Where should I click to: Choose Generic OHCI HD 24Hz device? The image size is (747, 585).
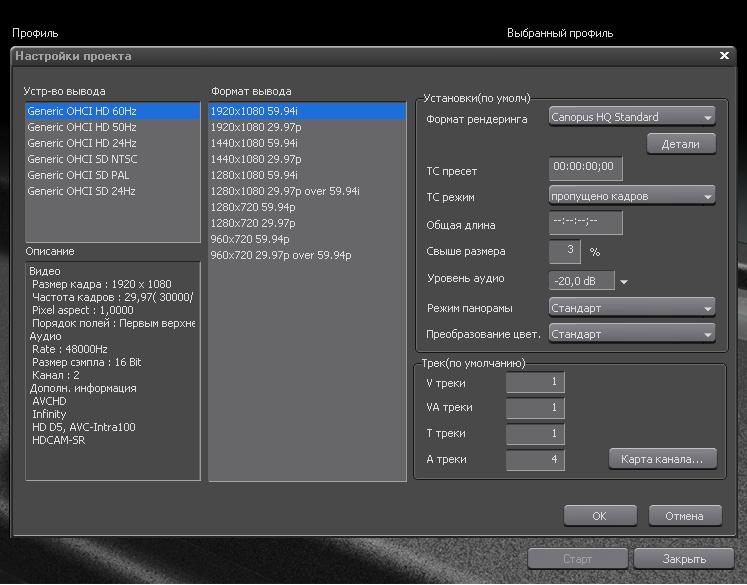pyautogui.click(x=82, y=144)
